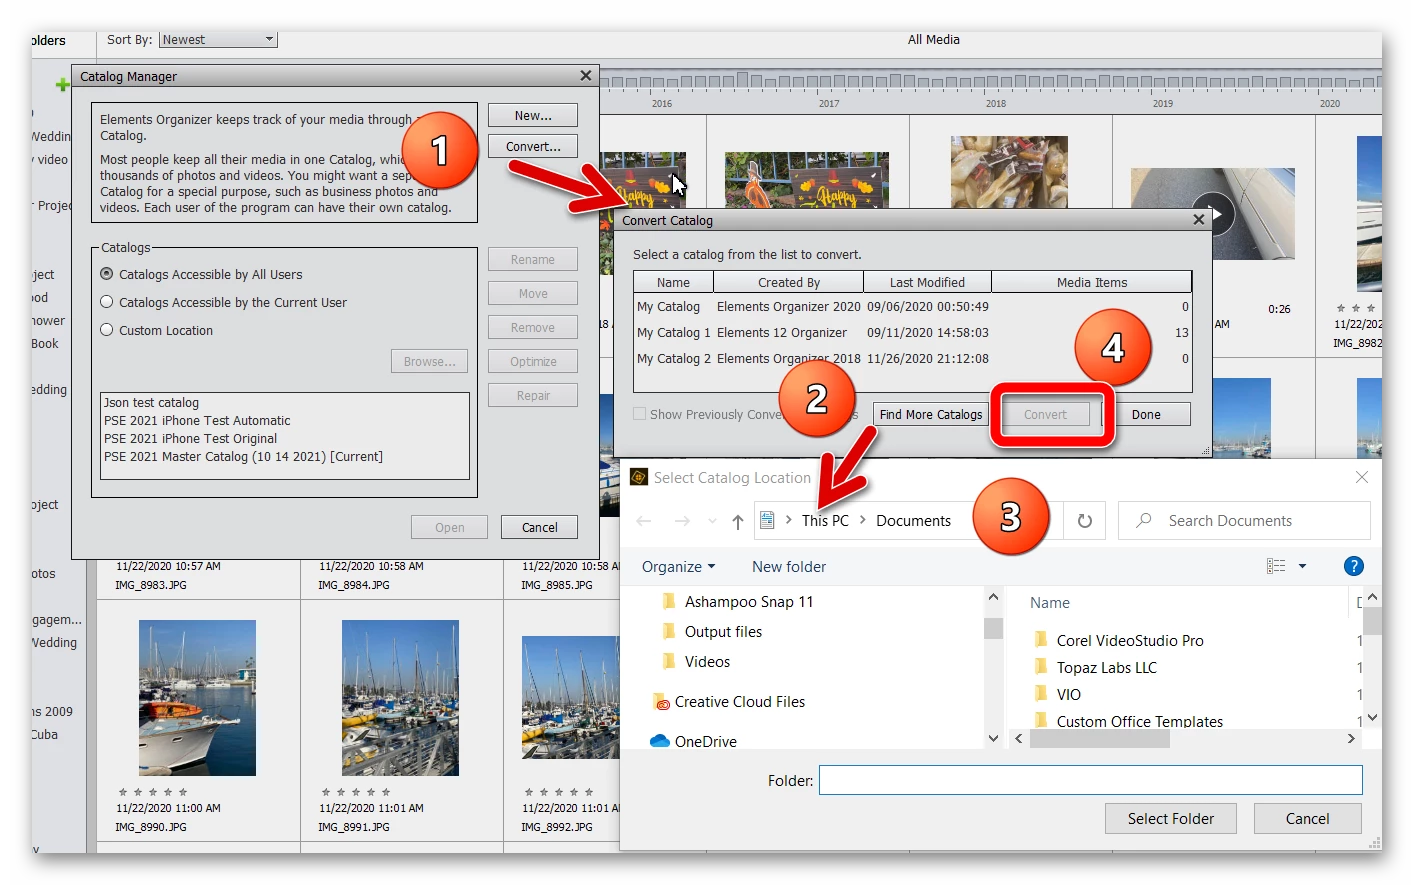
Task: Click Documents in address path
Action: pos(913,521)
